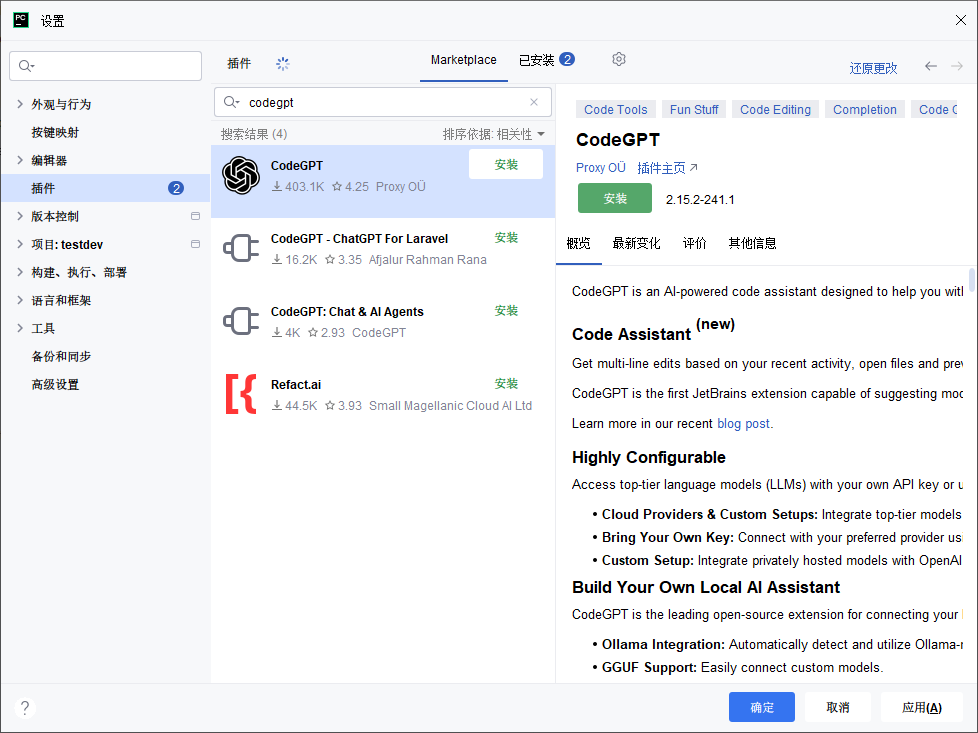The height and width of the screenshot is (733, 978).
Task: Click the 还原更改 link
Action: pyautogui.click(x=873, y=68)
